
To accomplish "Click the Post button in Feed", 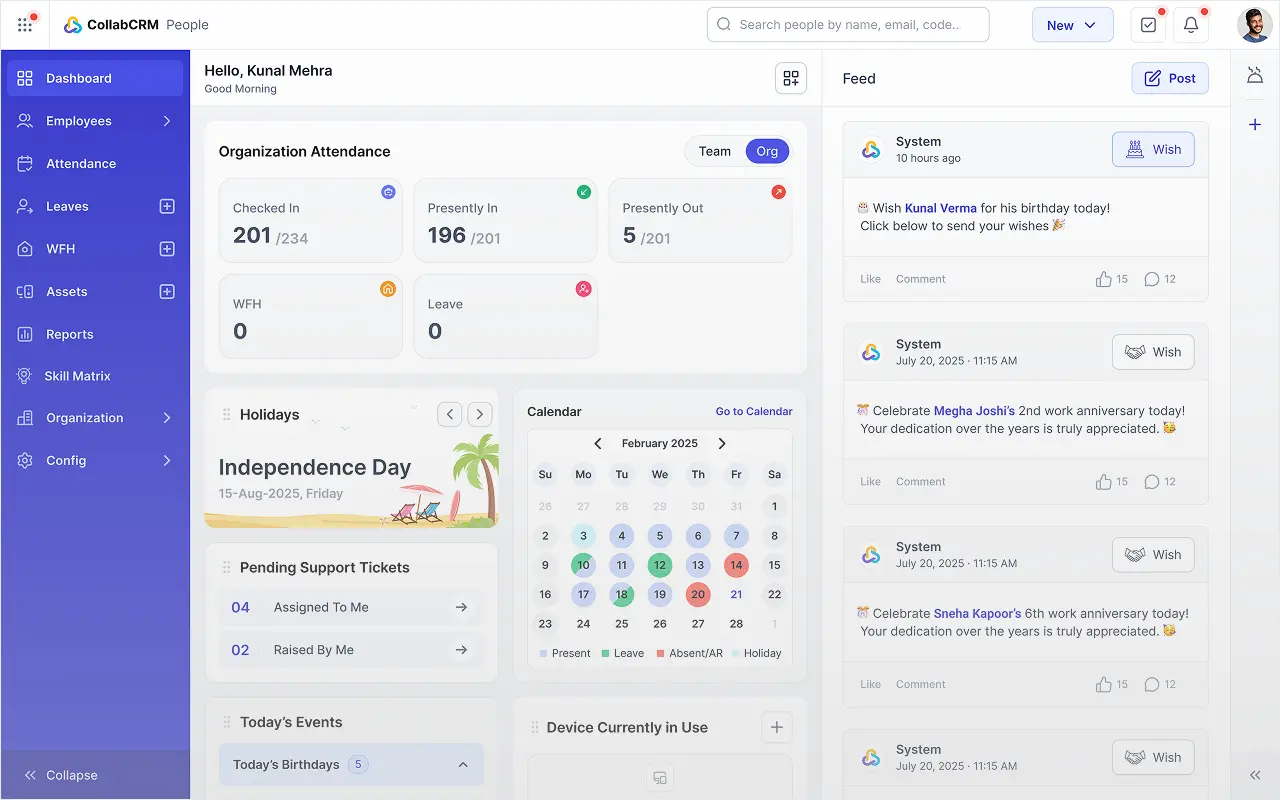I will coord(1170,78).
